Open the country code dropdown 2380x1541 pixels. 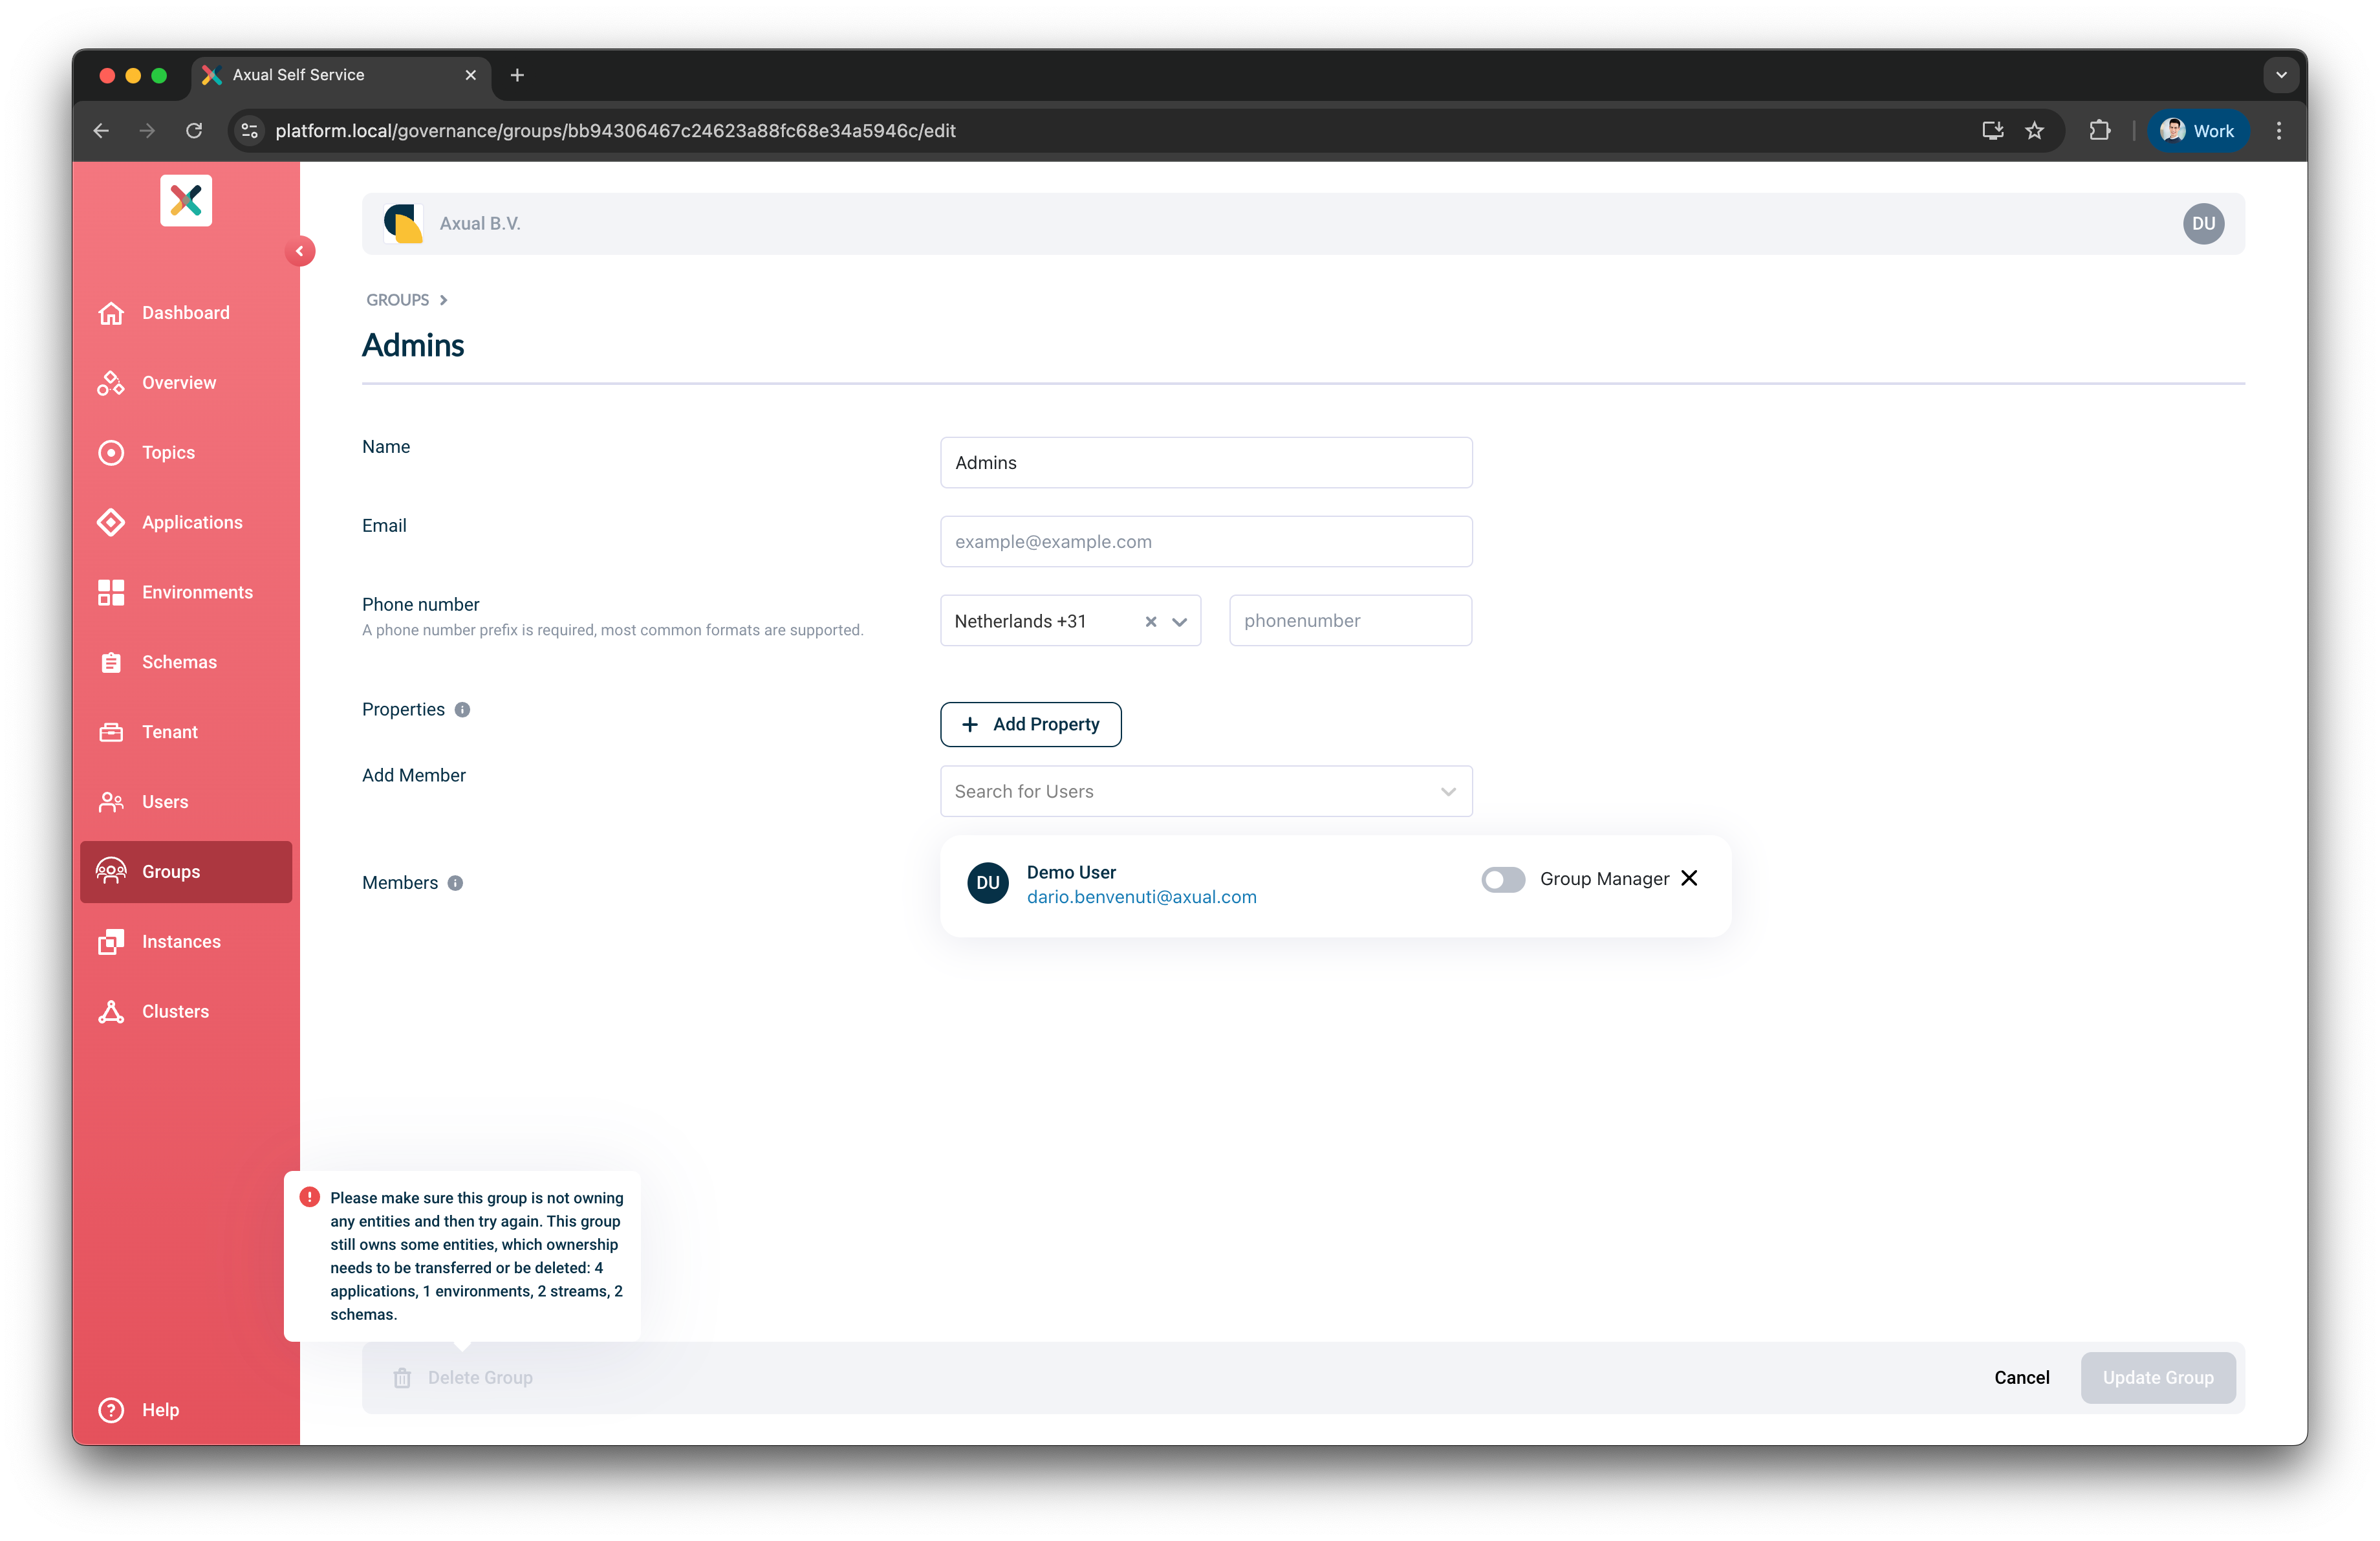[1179, 620]
